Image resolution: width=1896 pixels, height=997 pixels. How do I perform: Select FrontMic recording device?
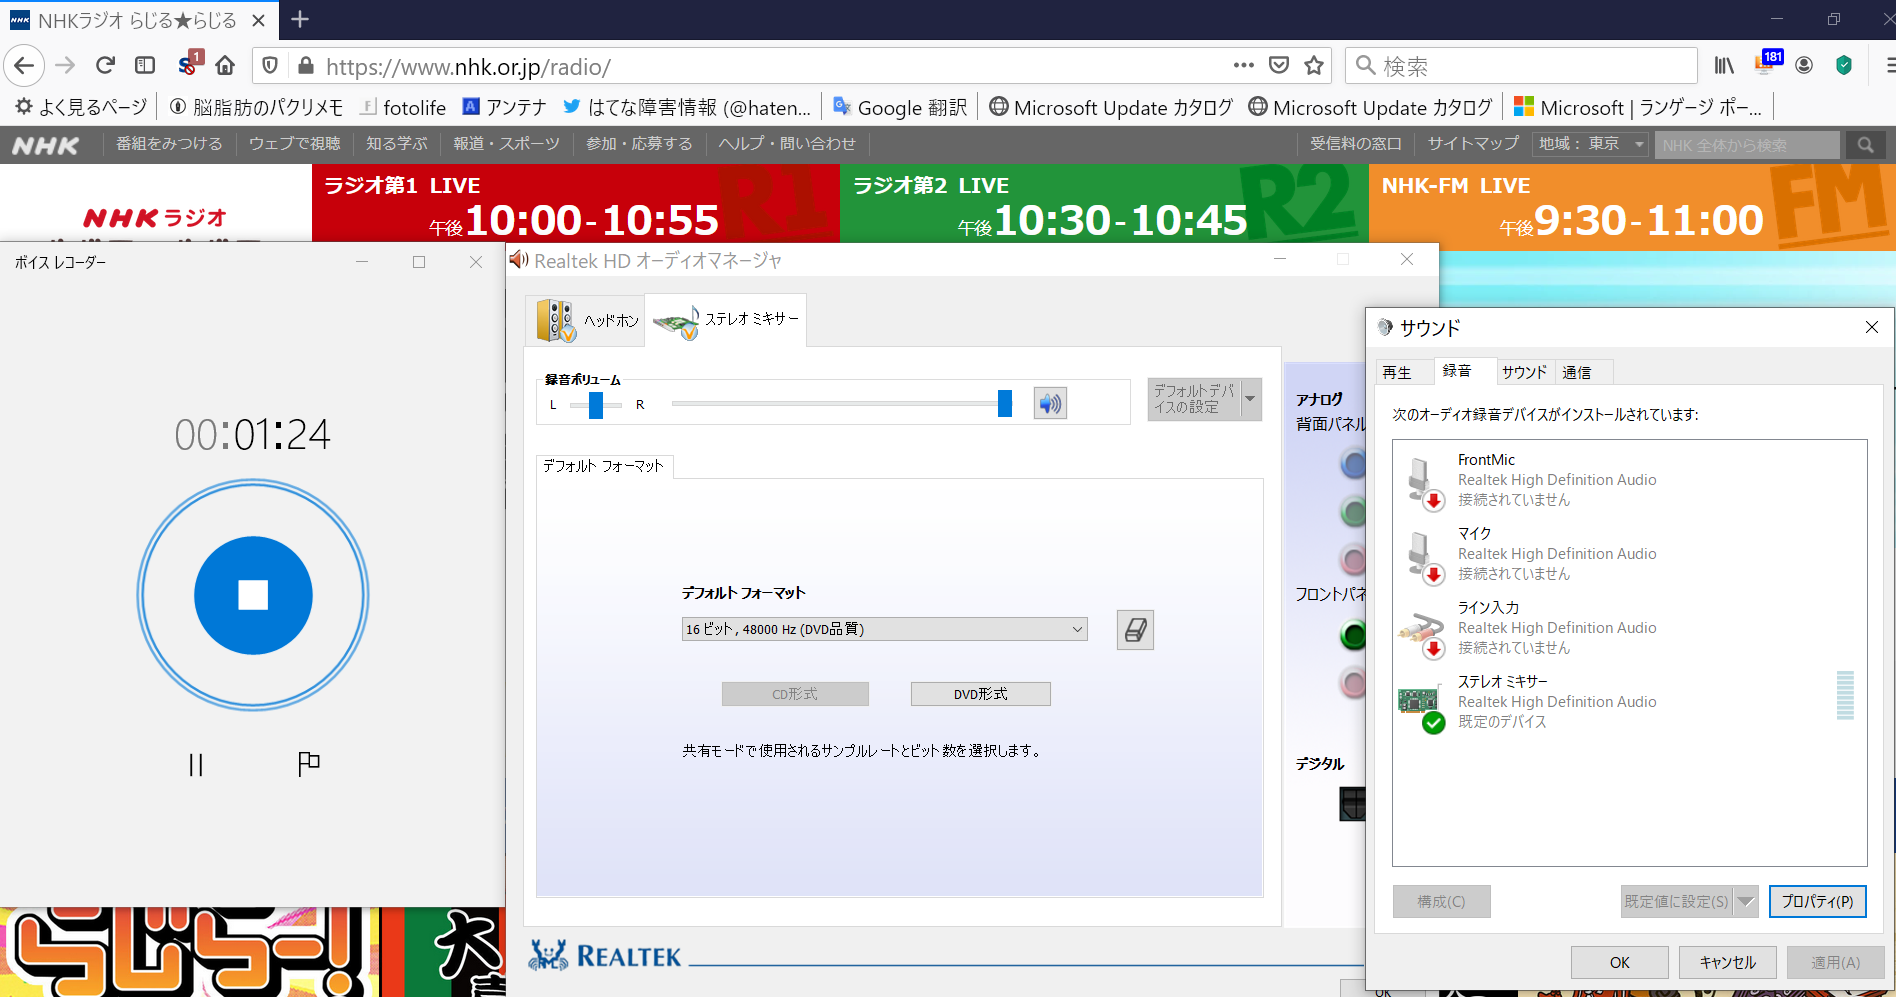(x=1630, y=480)
